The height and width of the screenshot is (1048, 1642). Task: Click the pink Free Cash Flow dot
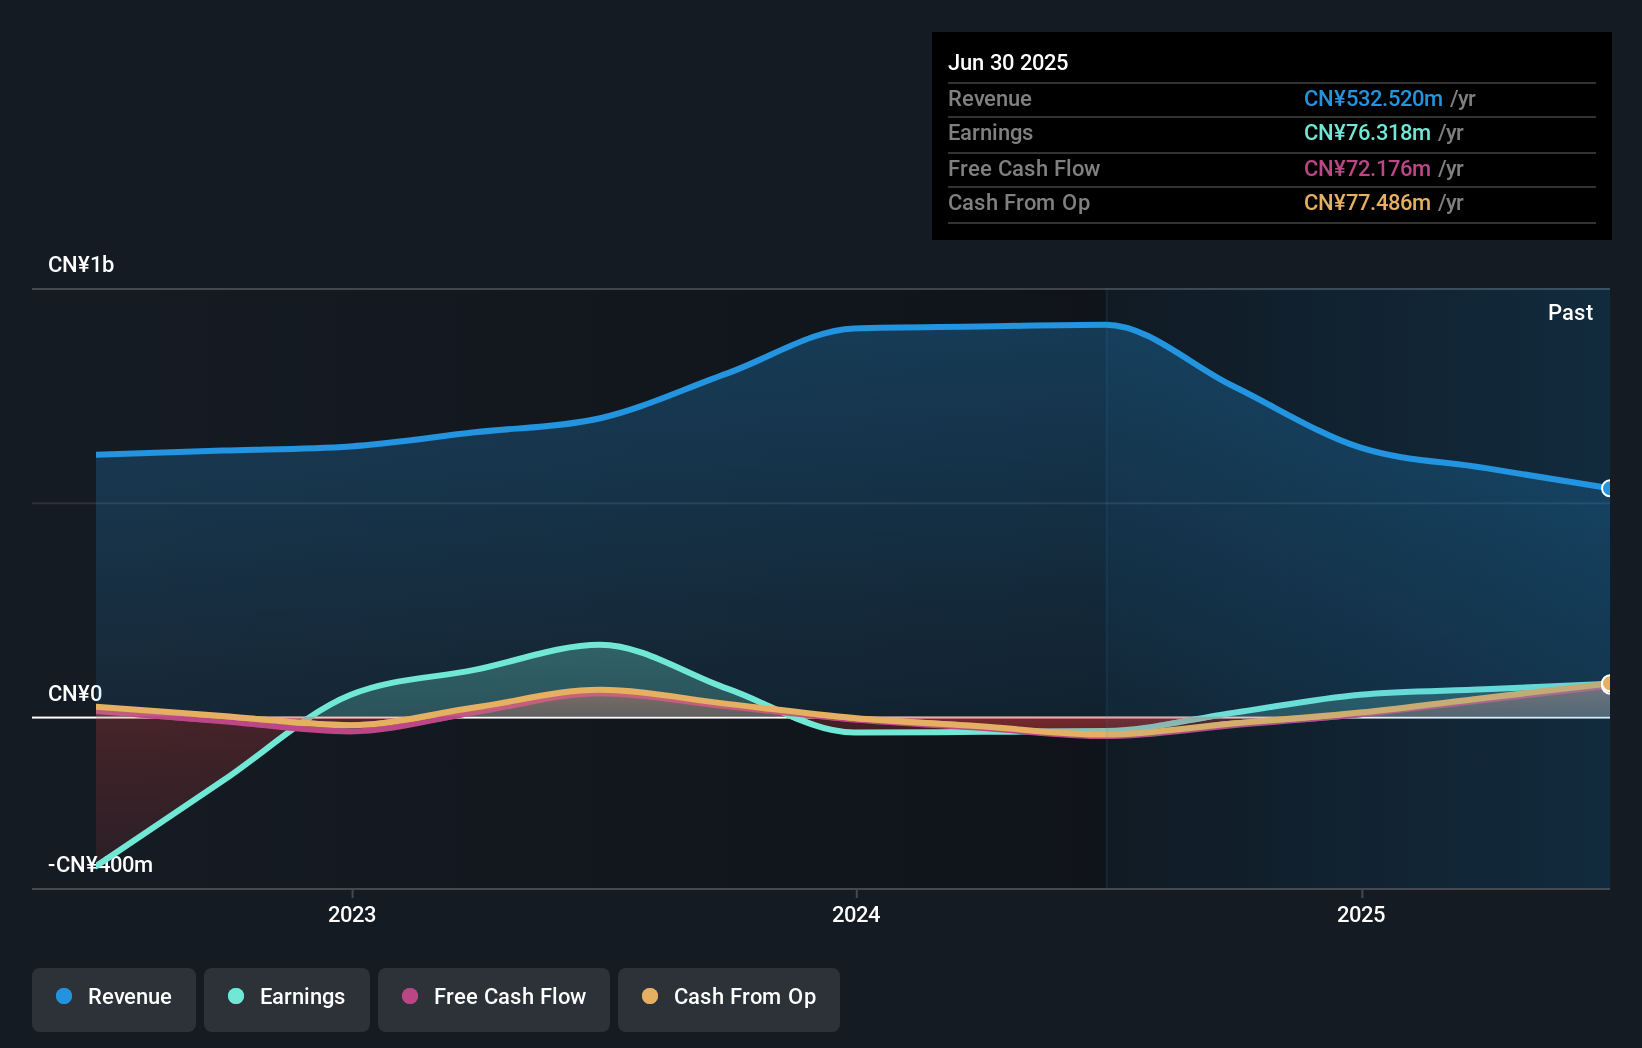coord(410,996)
